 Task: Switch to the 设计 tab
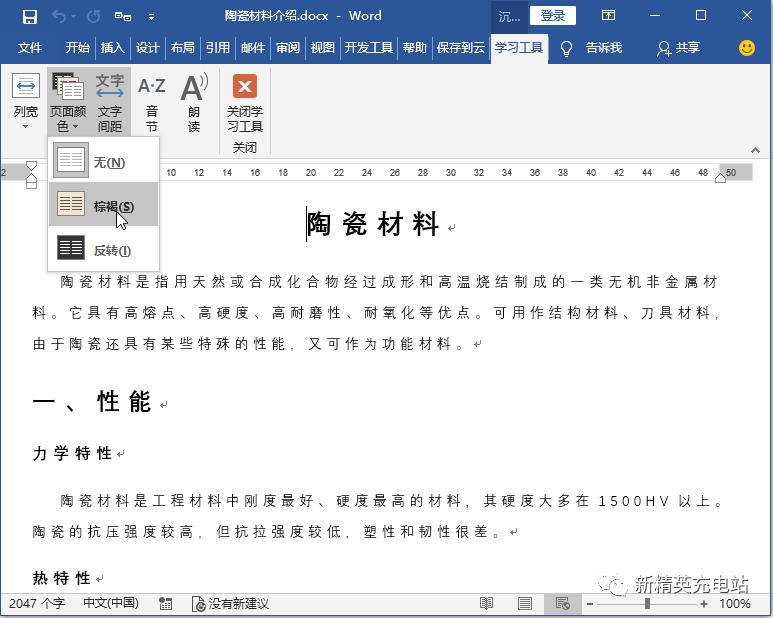tap(147, 48)
